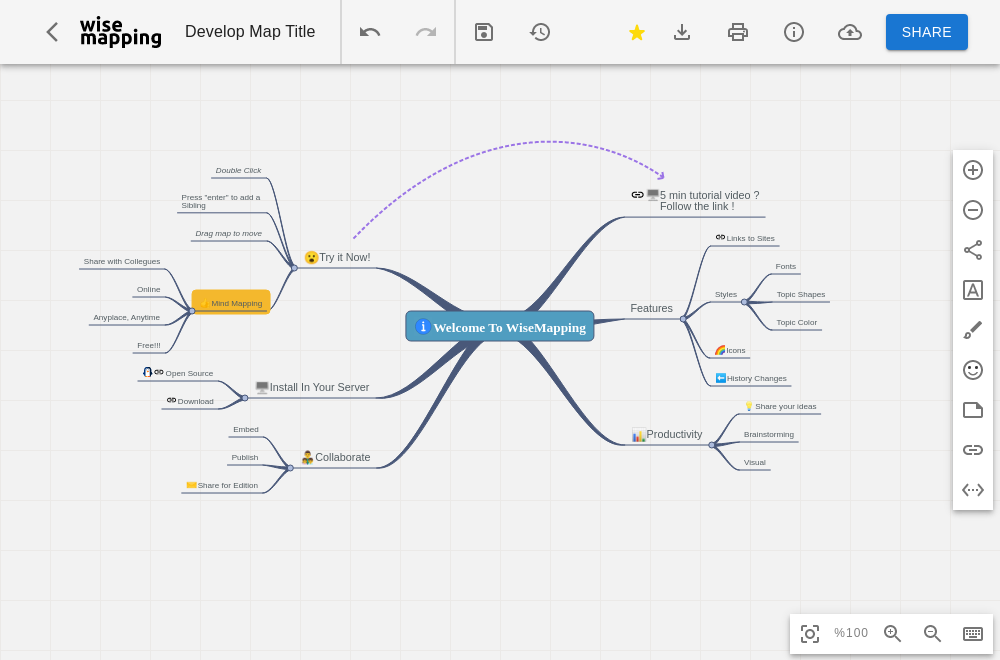Screen dimensions: 1000x660
Task: Collapse the 'Mind Mapping' branch connector
Action: pyautogui.click(x=191, y=311)
